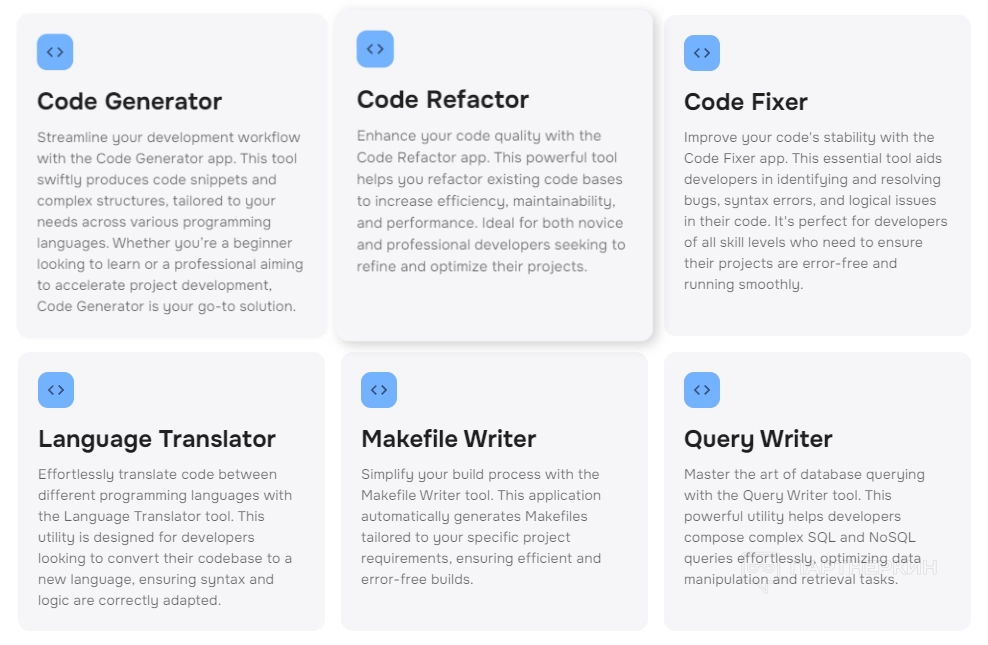The width and height of the screenshot is (988, 645).
Task: Go to the Code Fixer heading
Action: point(746,102)
